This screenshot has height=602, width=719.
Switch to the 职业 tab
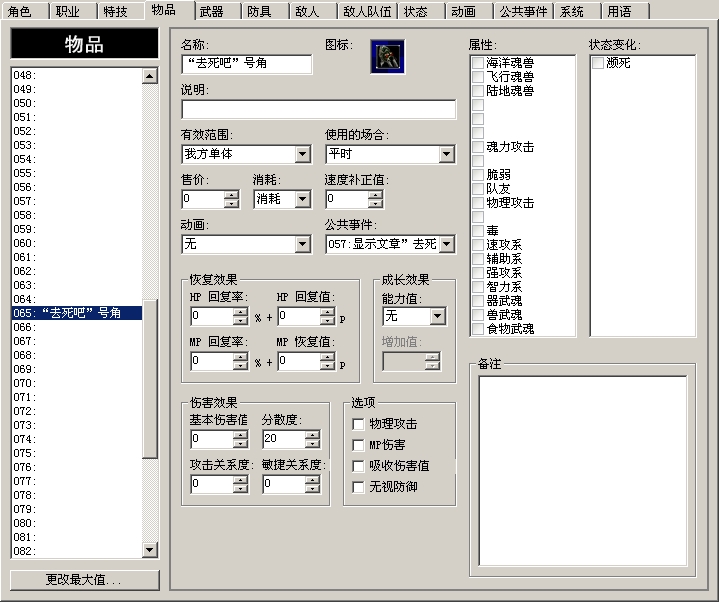point(68,11)
